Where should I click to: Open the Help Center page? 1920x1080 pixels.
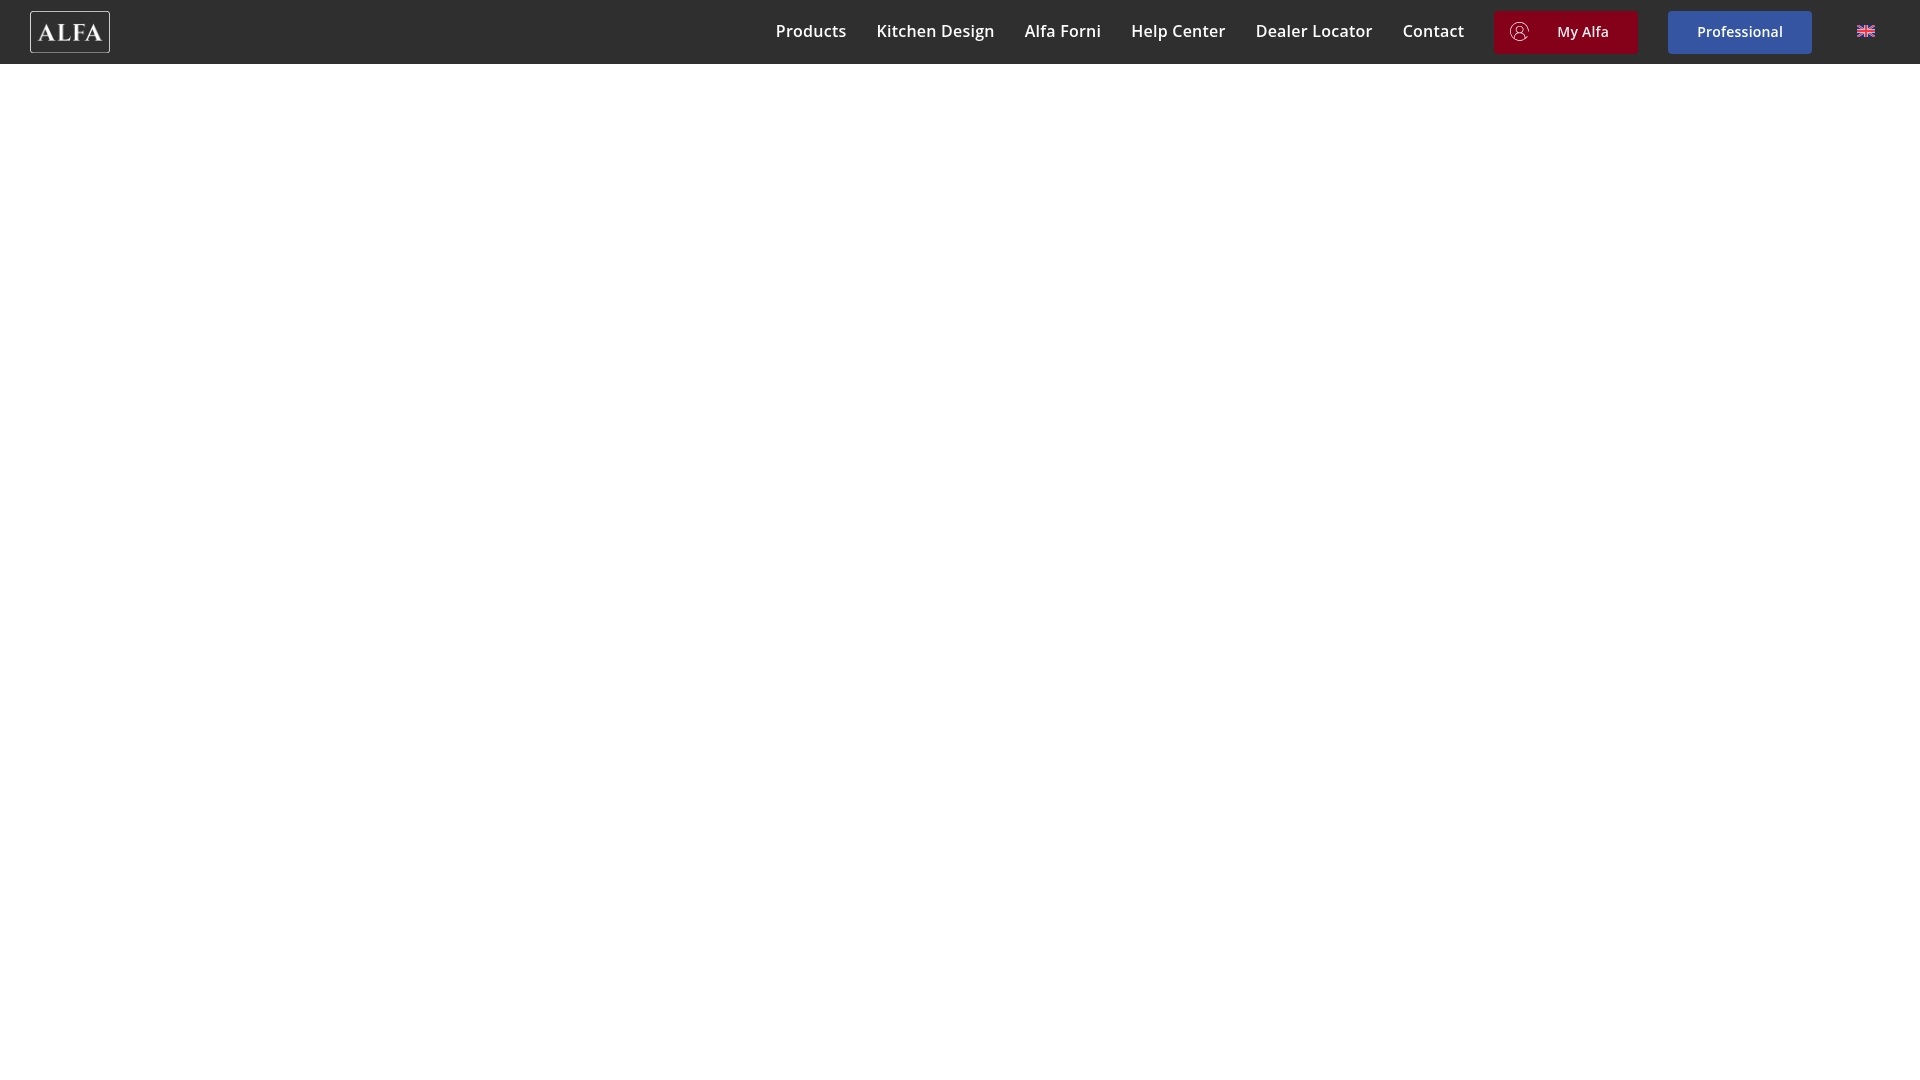(1178, 31)
